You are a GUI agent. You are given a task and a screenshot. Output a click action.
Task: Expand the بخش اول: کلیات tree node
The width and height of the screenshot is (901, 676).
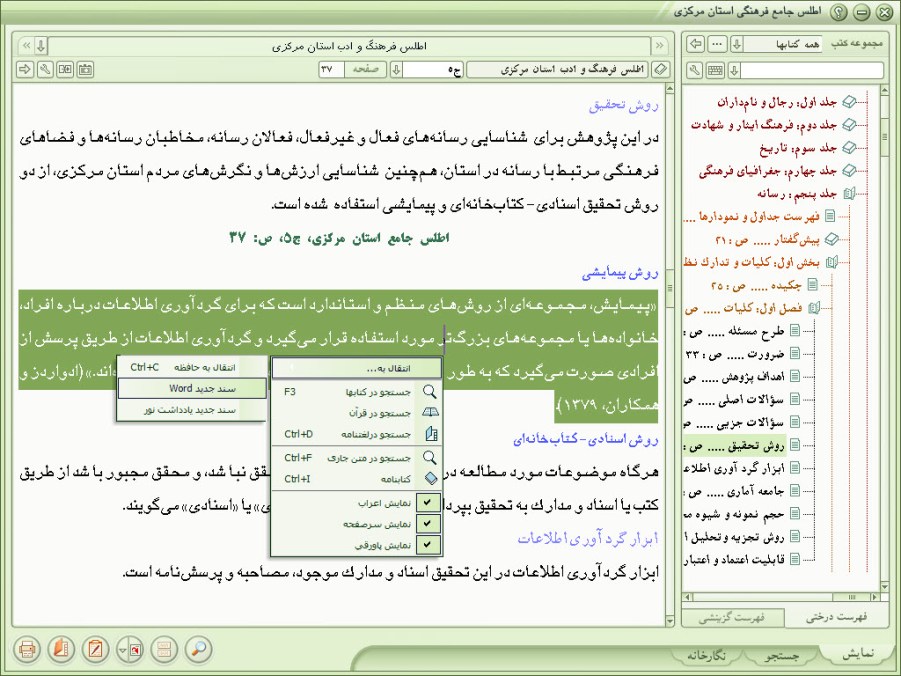click(x=831, y=262)
